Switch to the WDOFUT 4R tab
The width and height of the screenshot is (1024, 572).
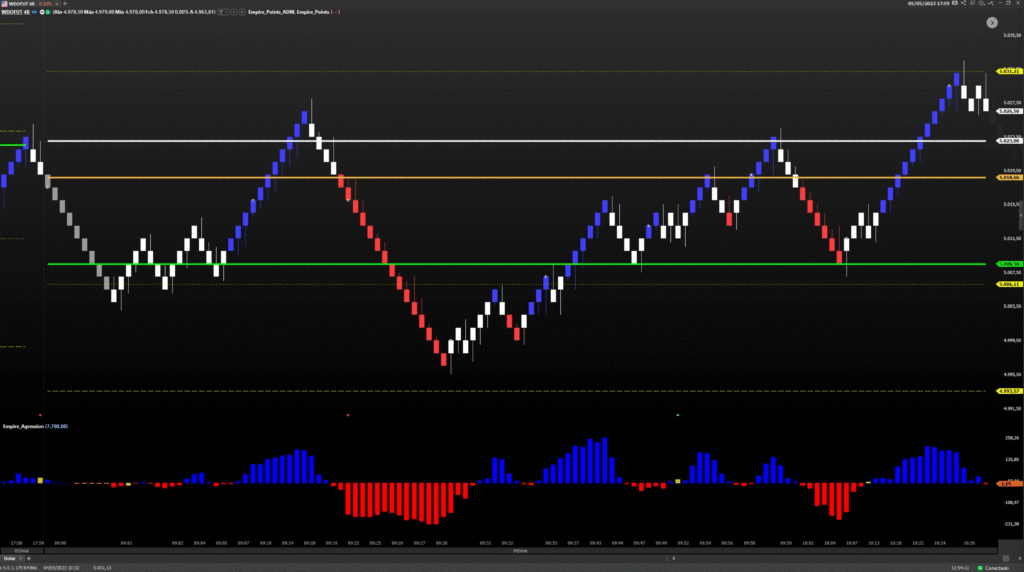pos(18,4)
